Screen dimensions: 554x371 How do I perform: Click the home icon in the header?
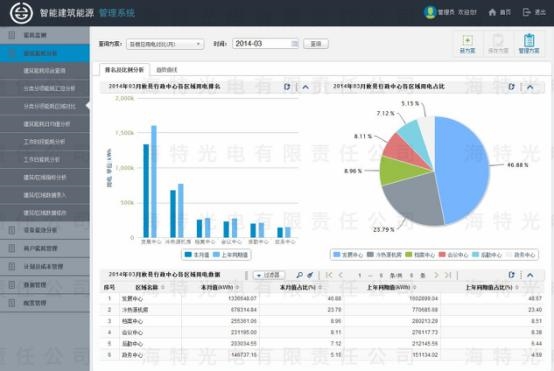tap(492, 12)
